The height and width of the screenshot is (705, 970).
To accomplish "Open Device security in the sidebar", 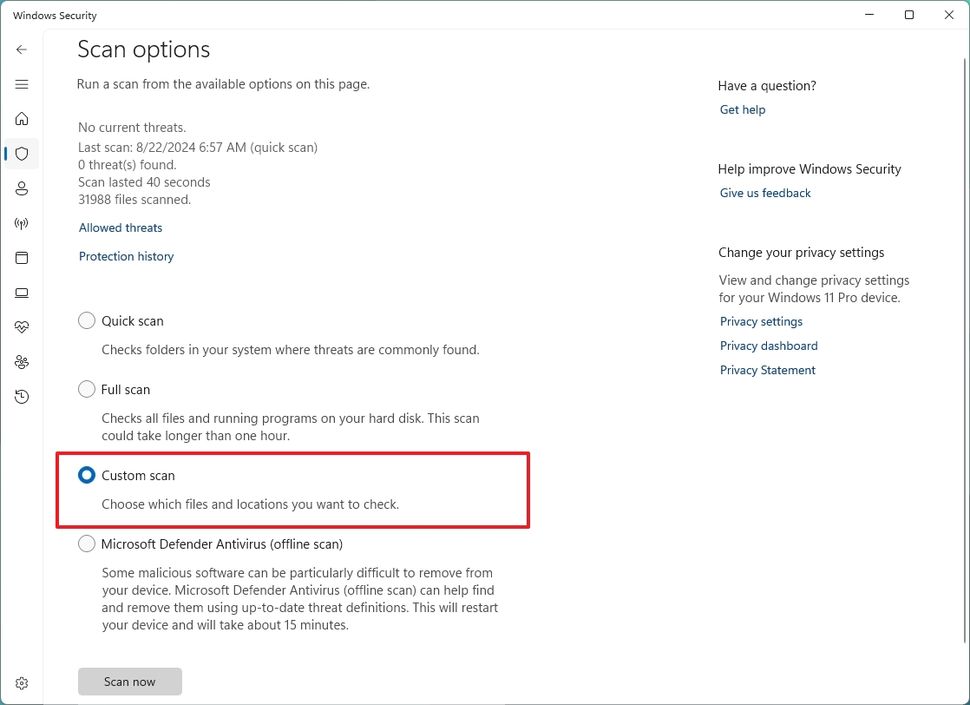I will [21, 292].
